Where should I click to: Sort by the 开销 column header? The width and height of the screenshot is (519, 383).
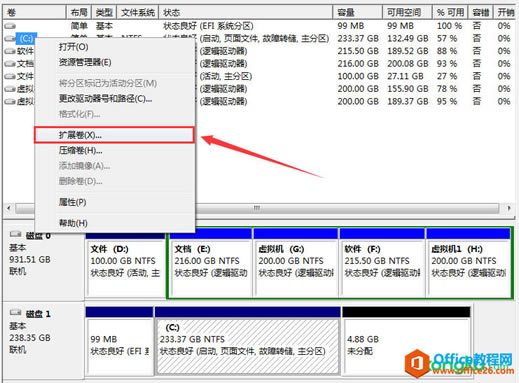click(x=506, y=13)
